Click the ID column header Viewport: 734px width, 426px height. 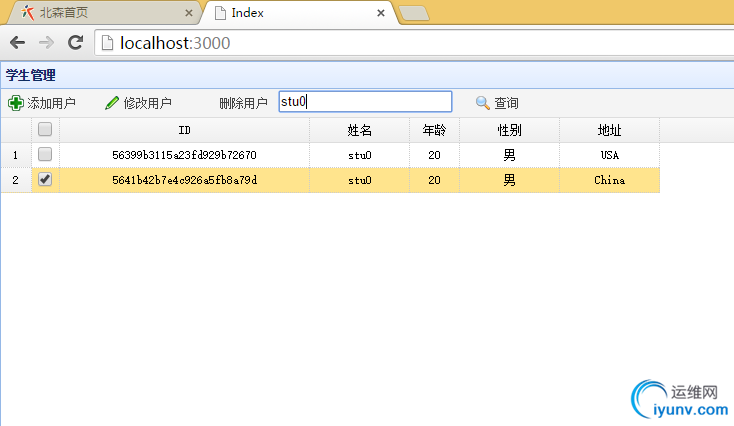tap(184, 130)
